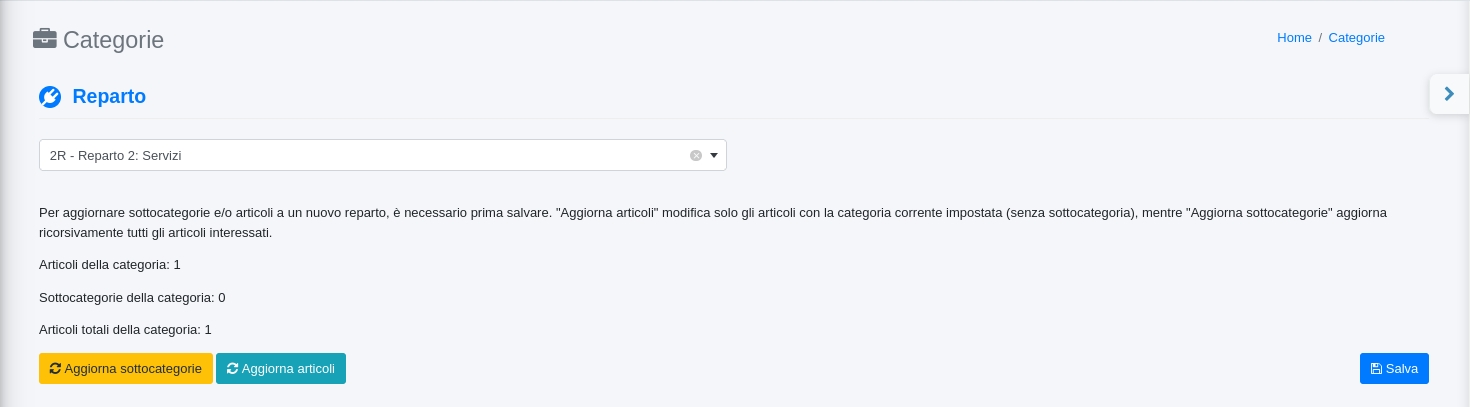Select the '2R - Reparto 2: Servizi' combo box
This screenshot has width=1470, height=407.
pyautogui.click(x=360, y=155)
